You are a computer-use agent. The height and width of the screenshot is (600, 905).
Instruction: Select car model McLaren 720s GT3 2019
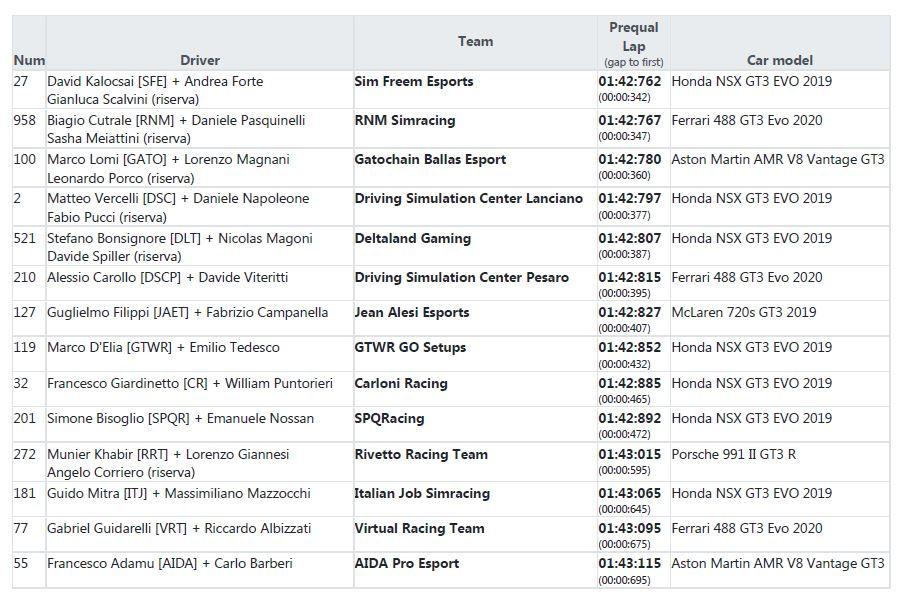tap(744, 313)
